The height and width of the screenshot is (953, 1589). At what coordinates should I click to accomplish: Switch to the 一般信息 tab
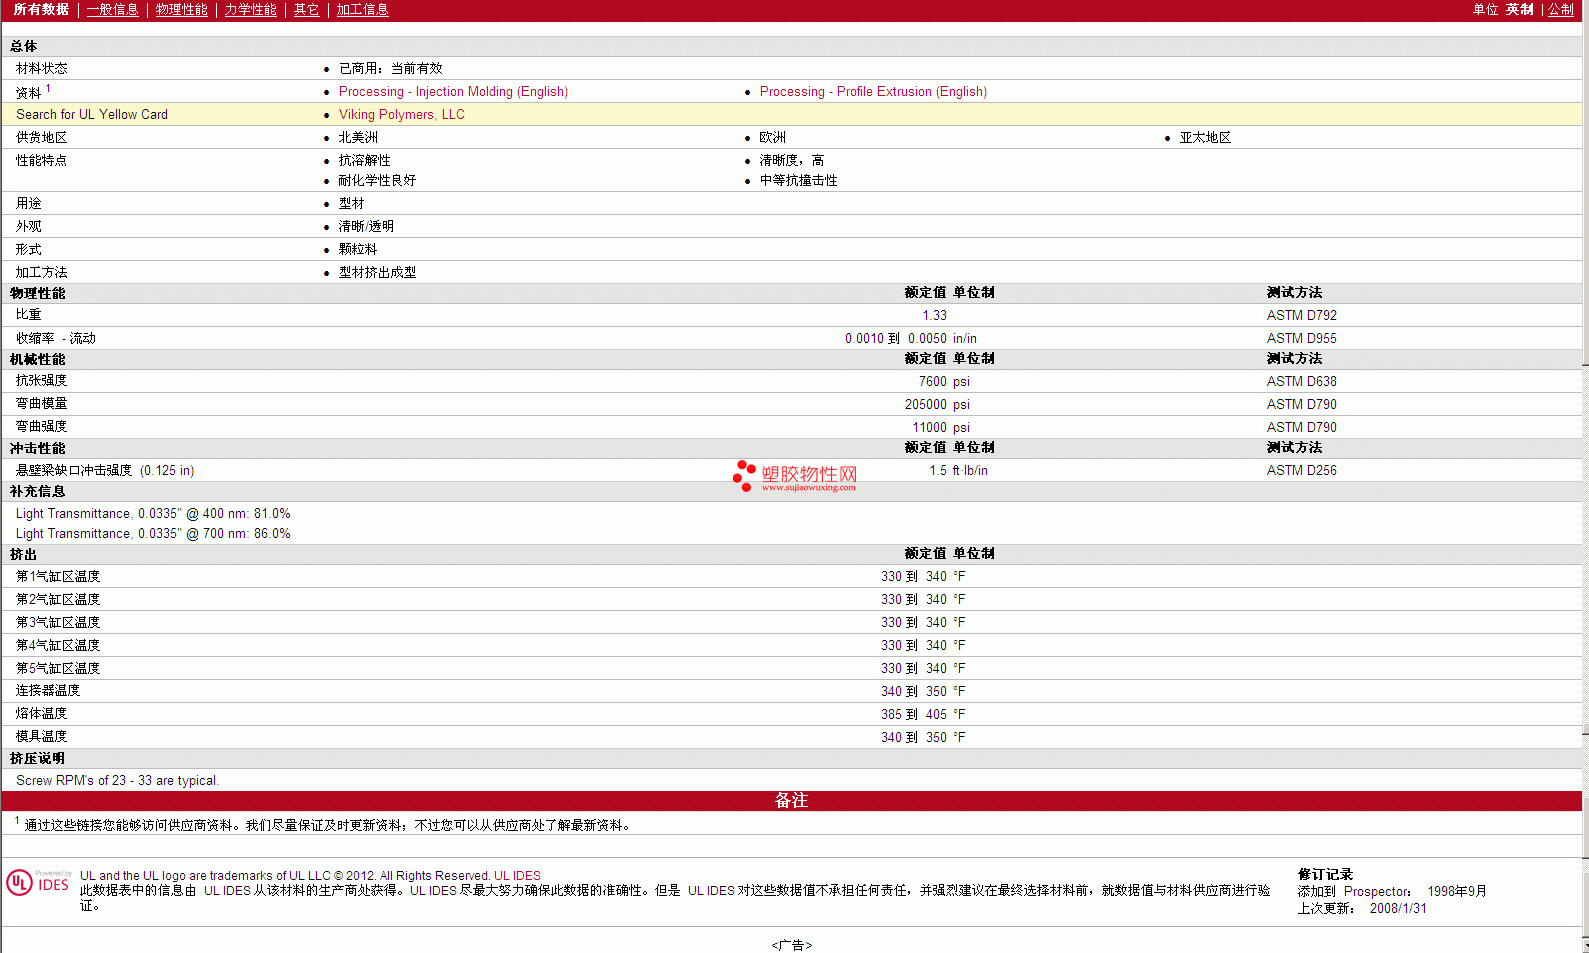click(x=112, y=9)
